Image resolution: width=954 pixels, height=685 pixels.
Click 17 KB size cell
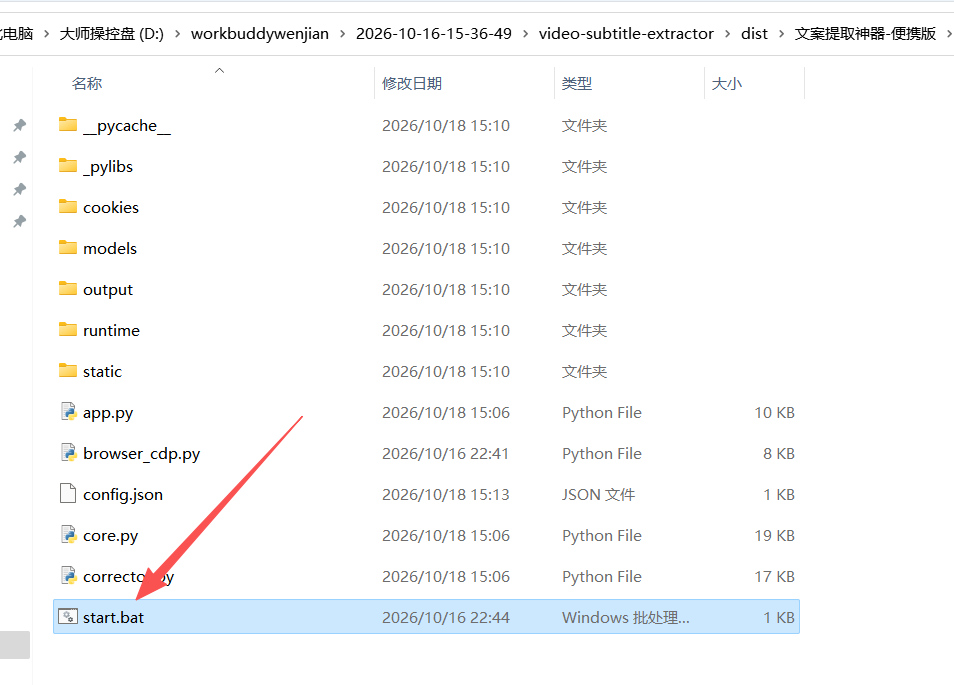pos(775,577)
